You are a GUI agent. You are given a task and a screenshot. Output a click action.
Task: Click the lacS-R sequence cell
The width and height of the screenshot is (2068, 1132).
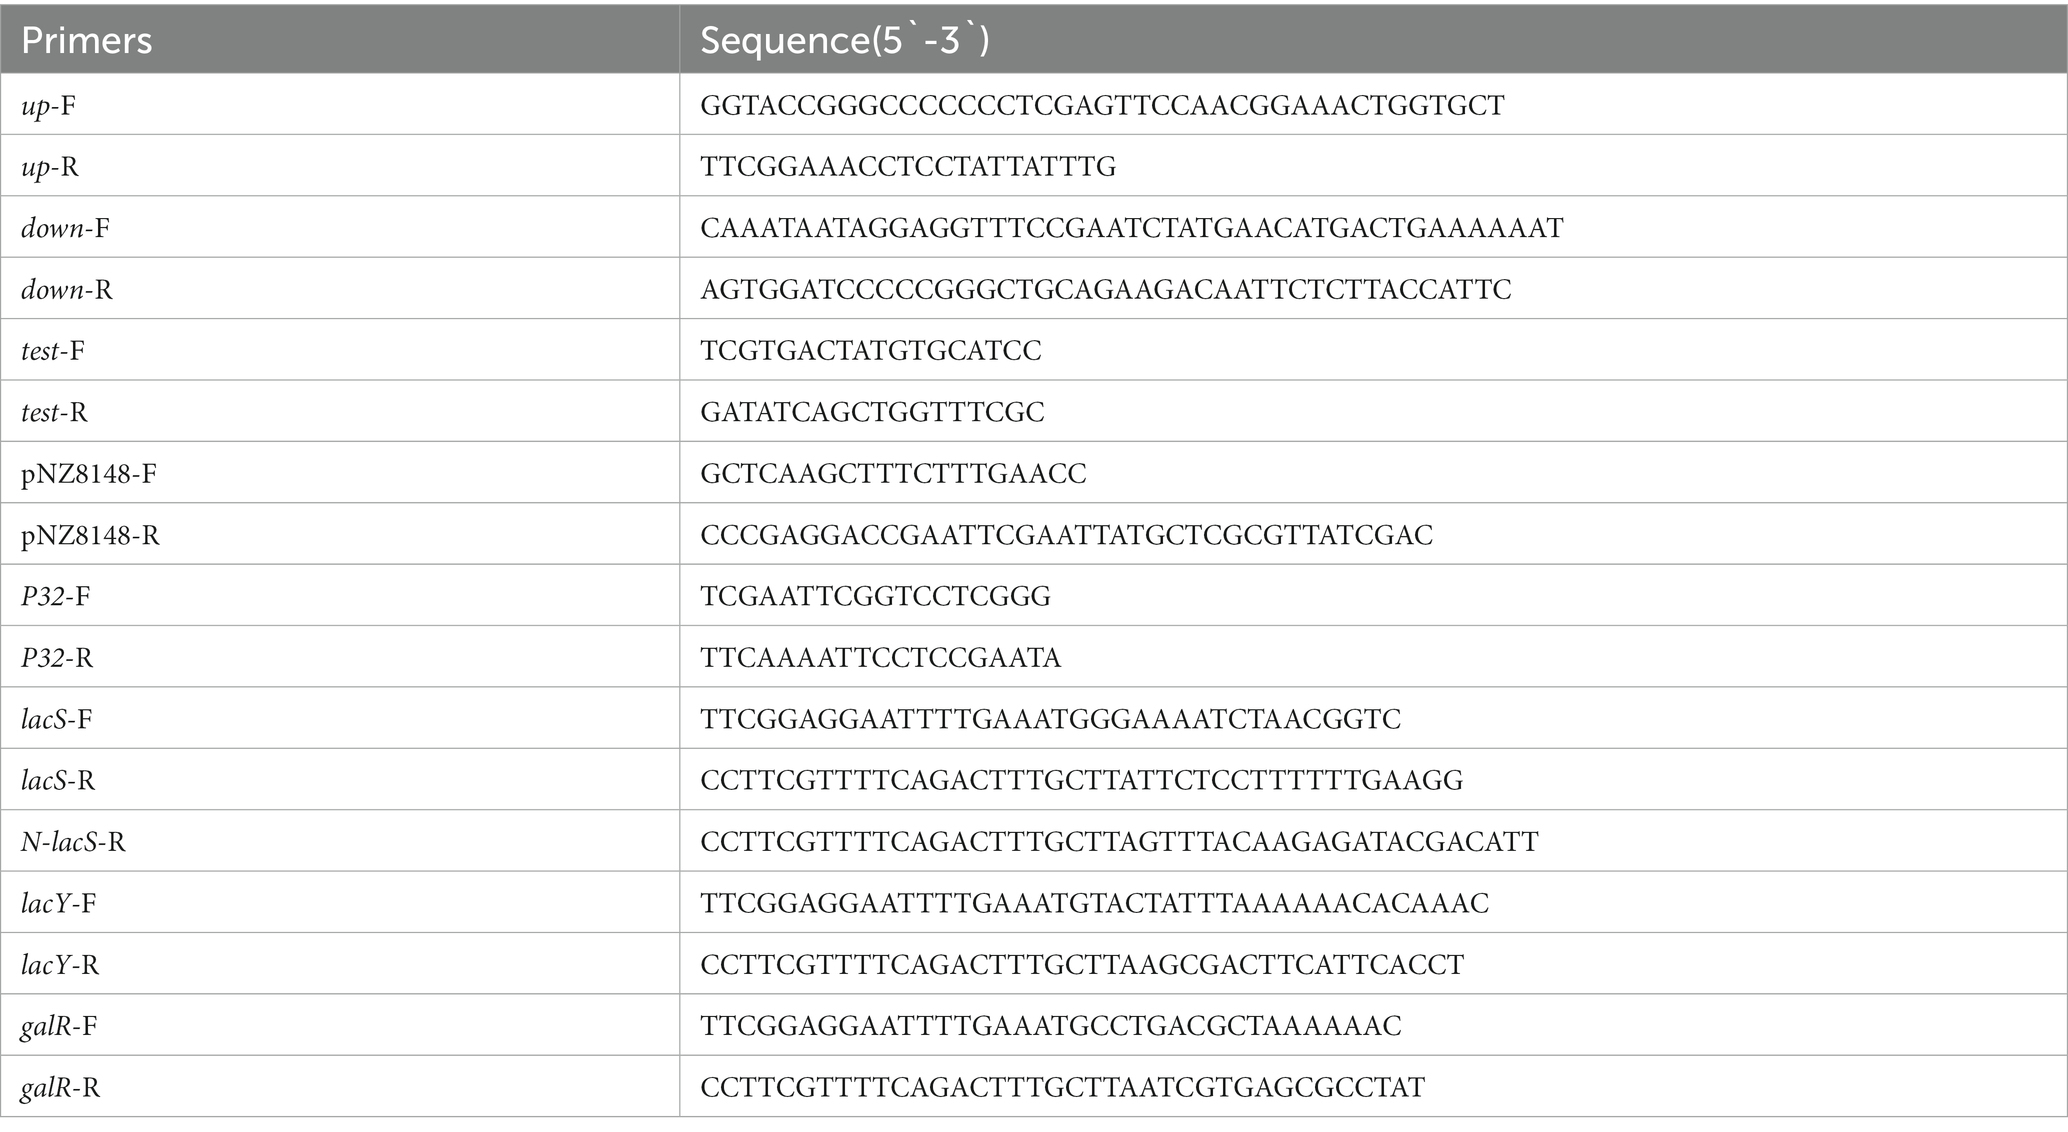pos(1373,780)
